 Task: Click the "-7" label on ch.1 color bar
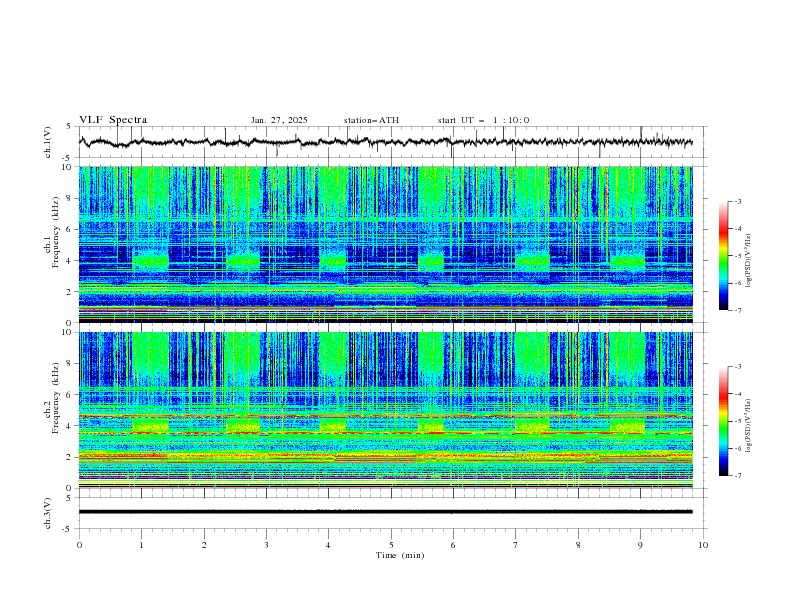(738, 310)
